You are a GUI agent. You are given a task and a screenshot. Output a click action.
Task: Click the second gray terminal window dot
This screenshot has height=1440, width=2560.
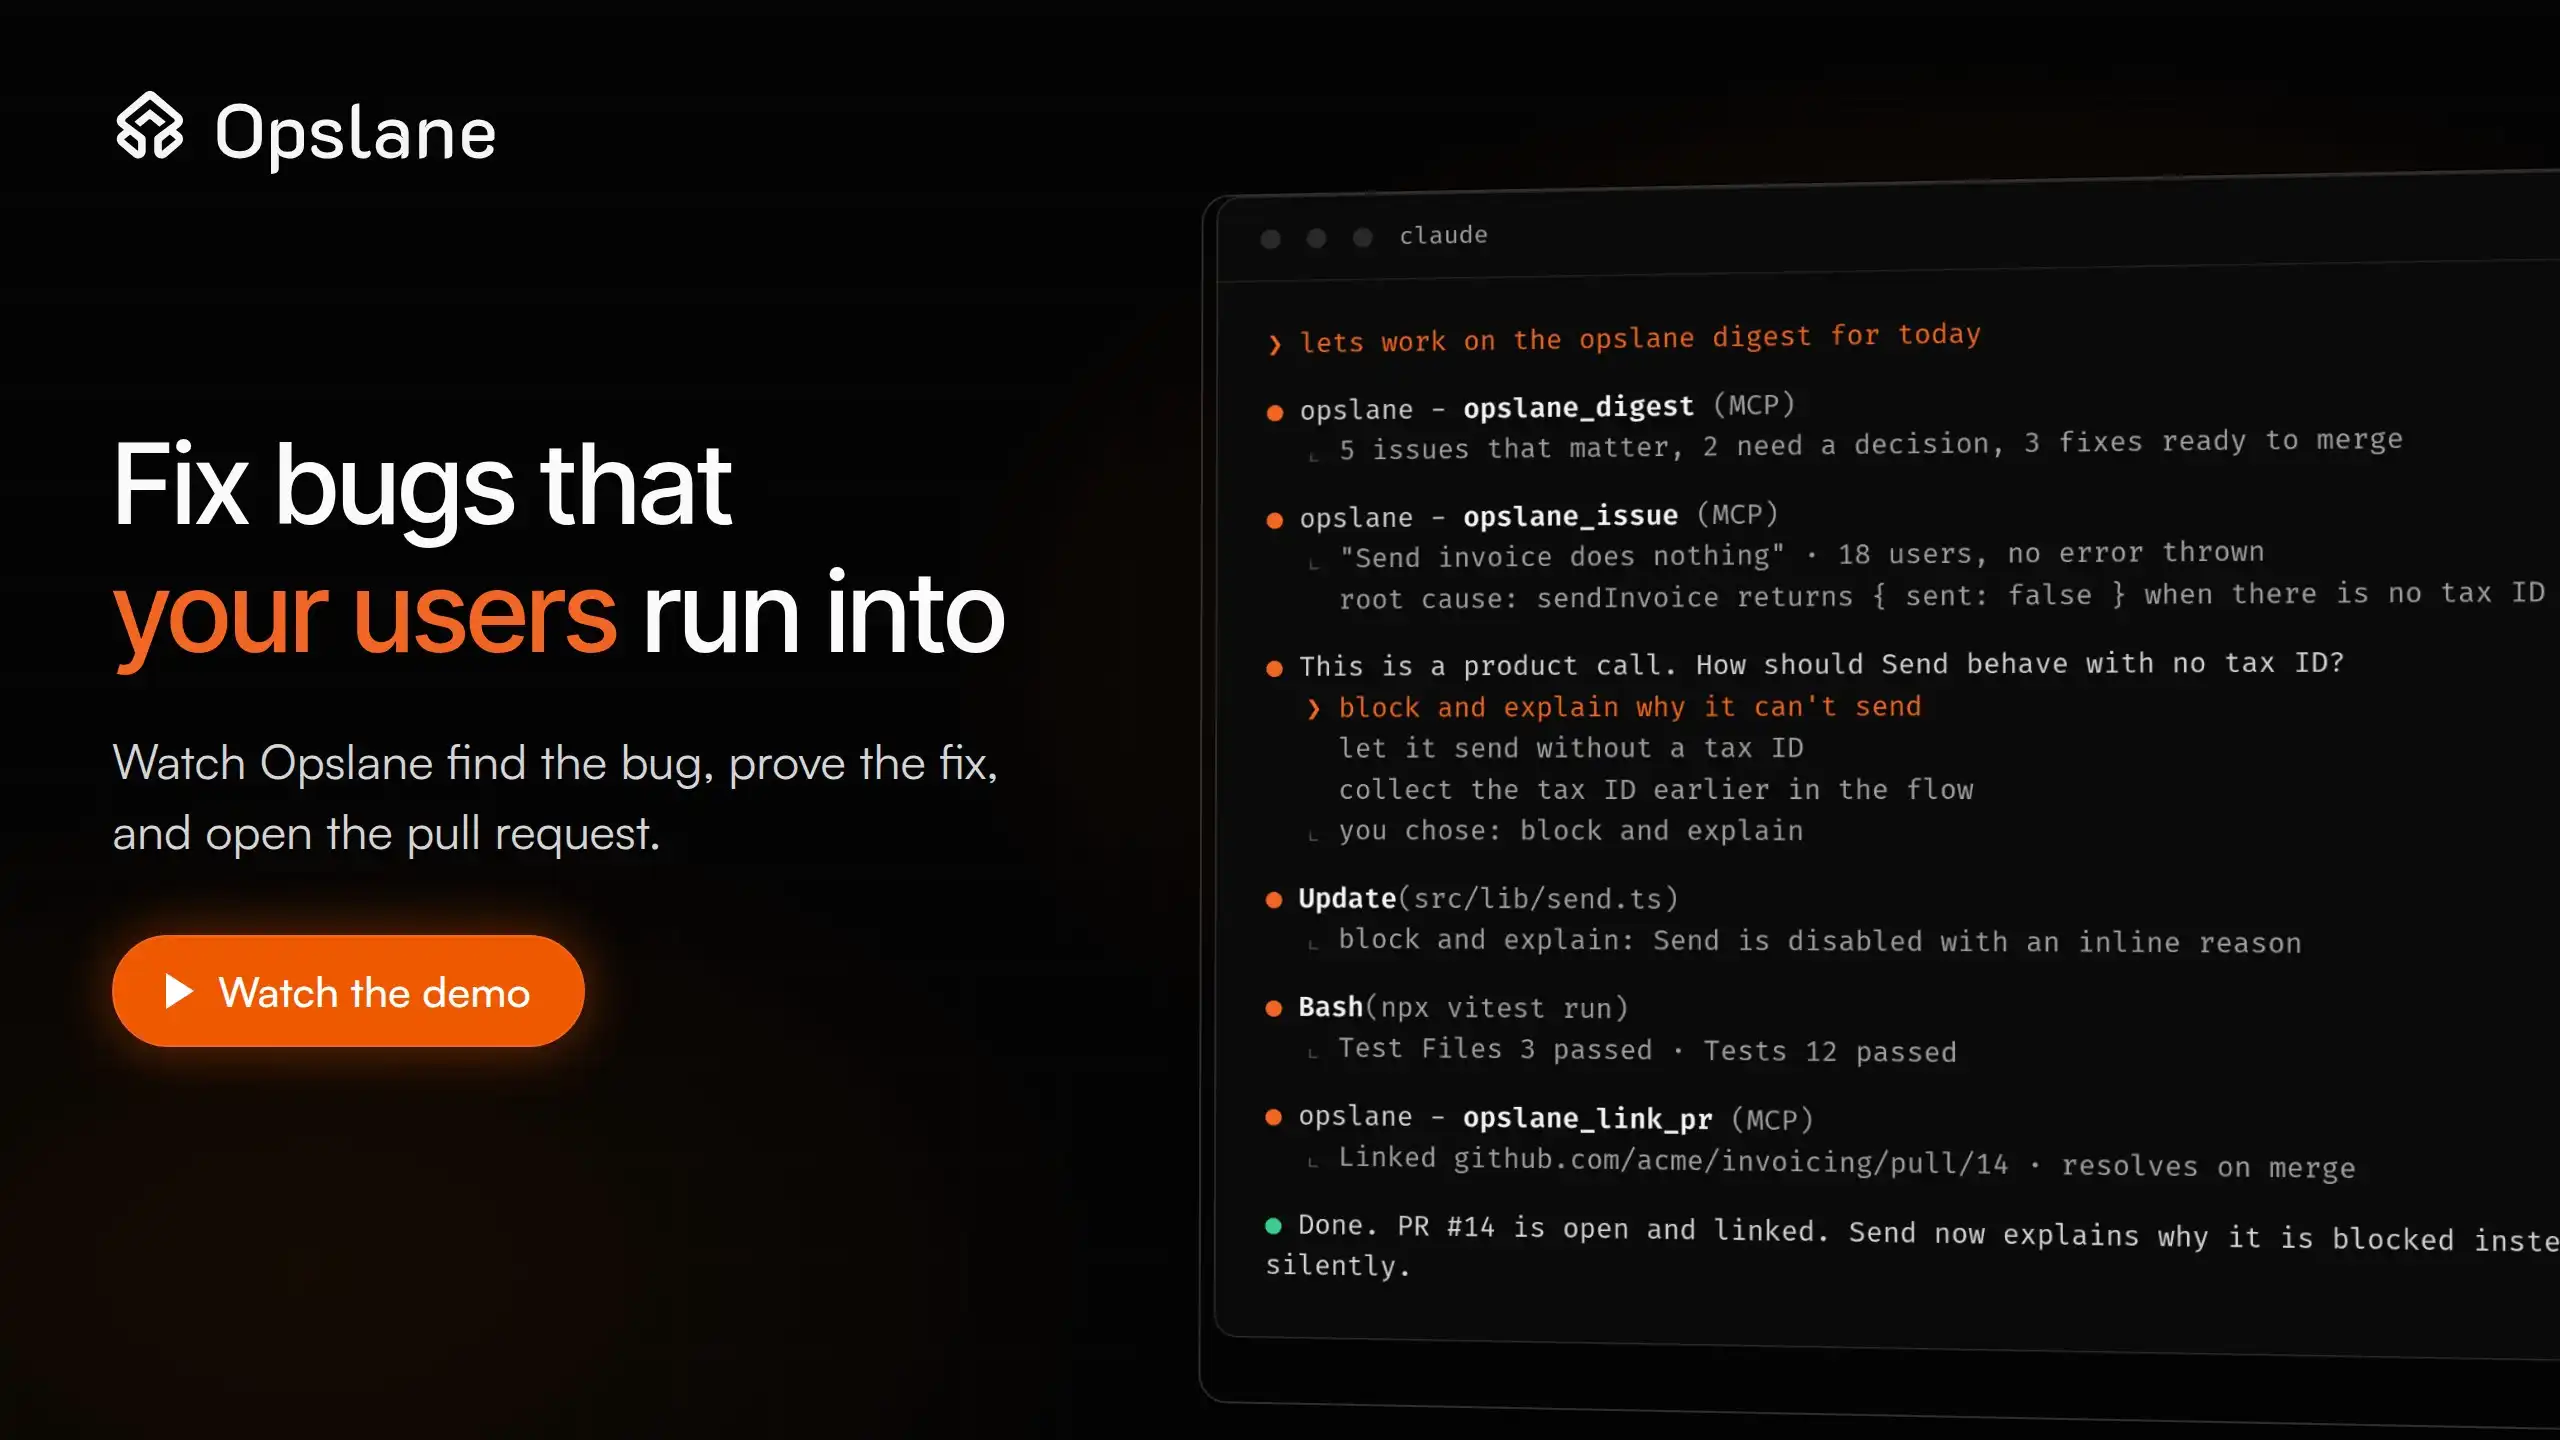[x=1316, y=238]
